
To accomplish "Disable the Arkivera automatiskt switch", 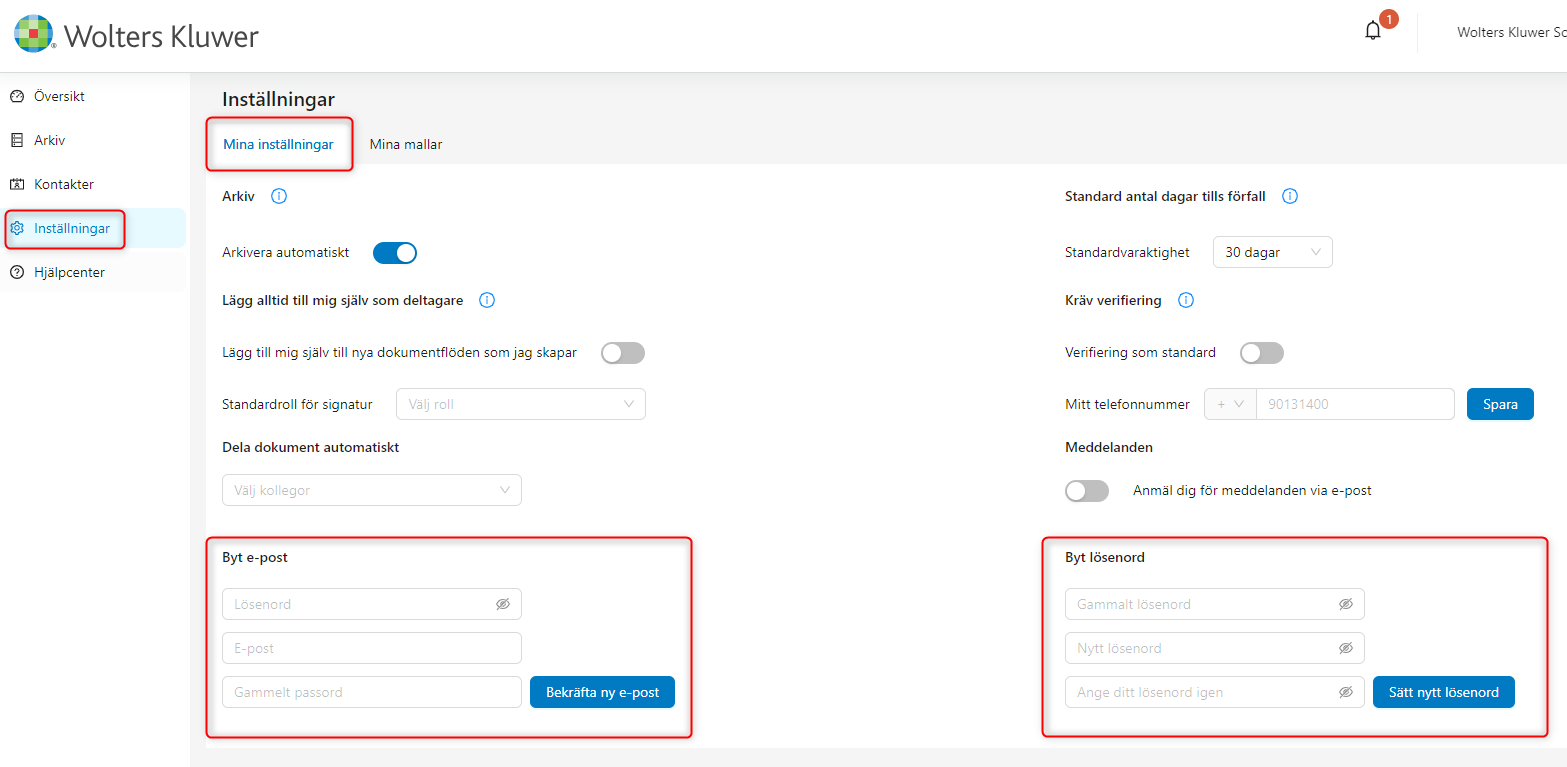I will (x=395, y=253).
